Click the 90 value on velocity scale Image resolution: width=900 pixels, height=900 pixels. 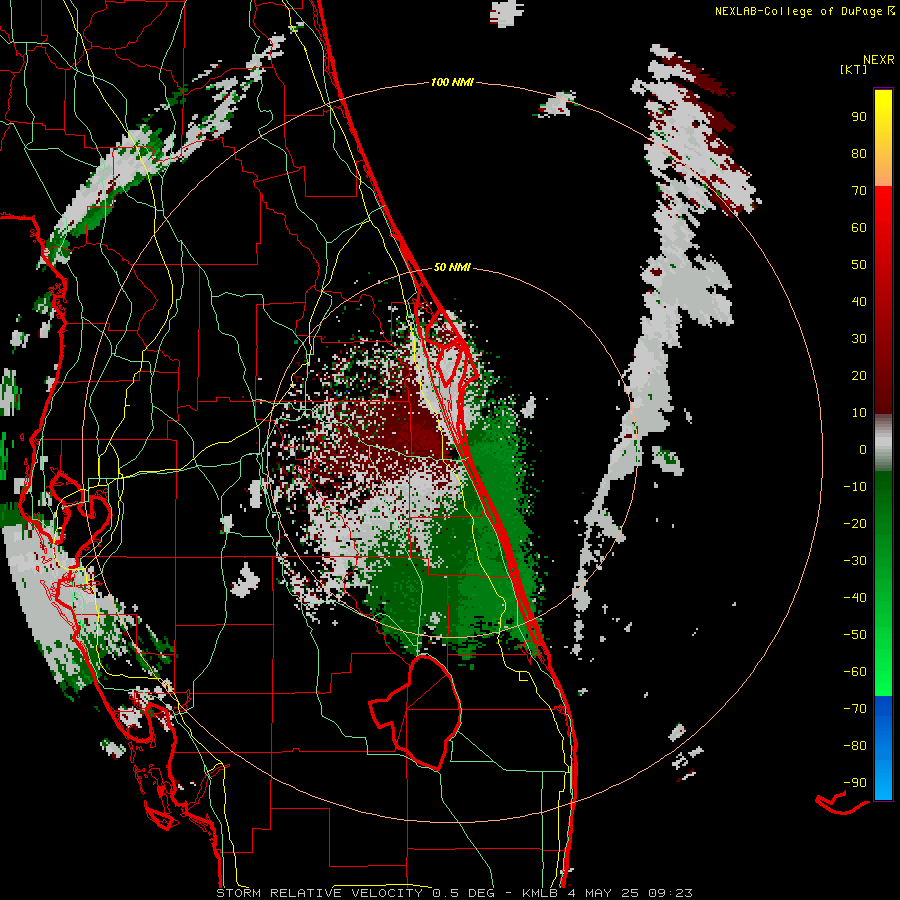click(859, 117)
